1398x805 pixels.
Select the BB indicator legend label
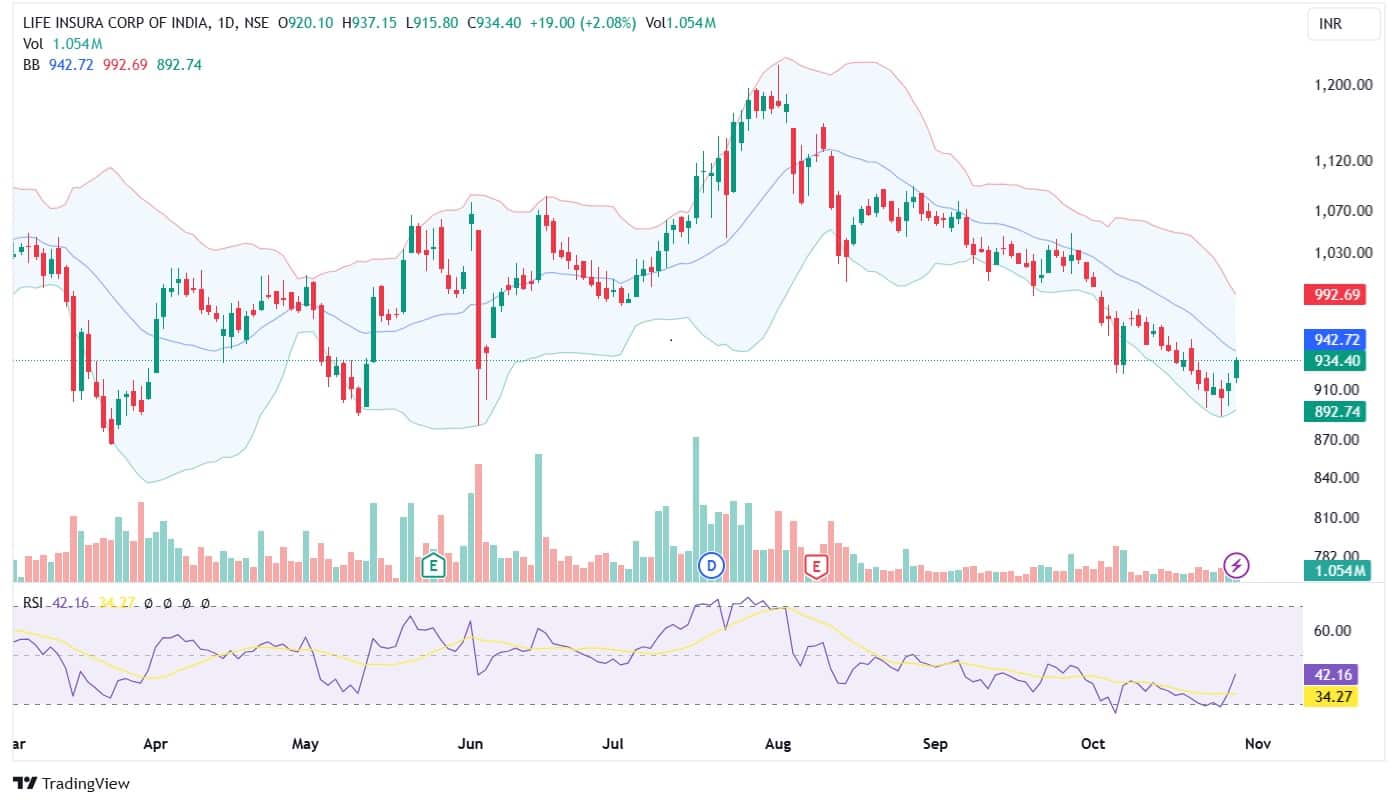click(x=32, y=64)
